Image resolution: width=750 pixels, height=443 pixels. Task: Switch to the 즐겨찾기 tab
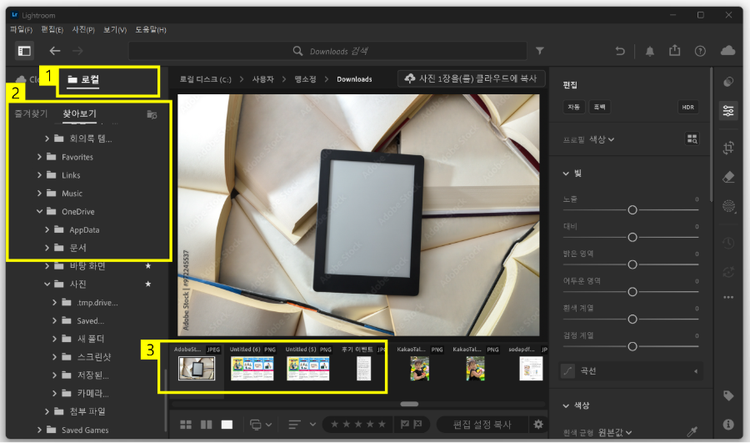[x=31, y=114]
